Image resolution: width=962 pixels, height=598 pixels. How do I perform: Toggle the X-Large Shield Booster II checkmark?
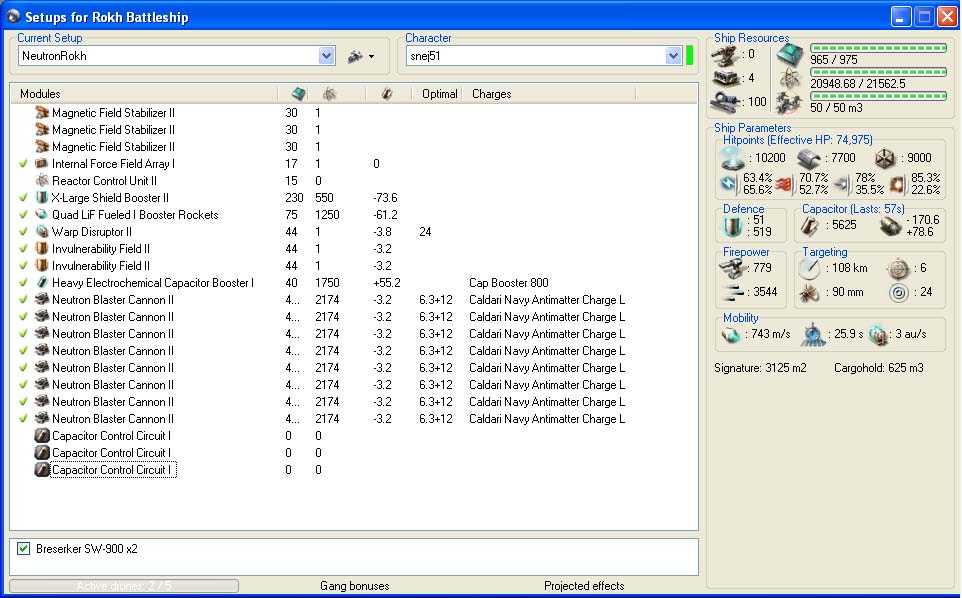pyautogui.click(x=23, y=197)
